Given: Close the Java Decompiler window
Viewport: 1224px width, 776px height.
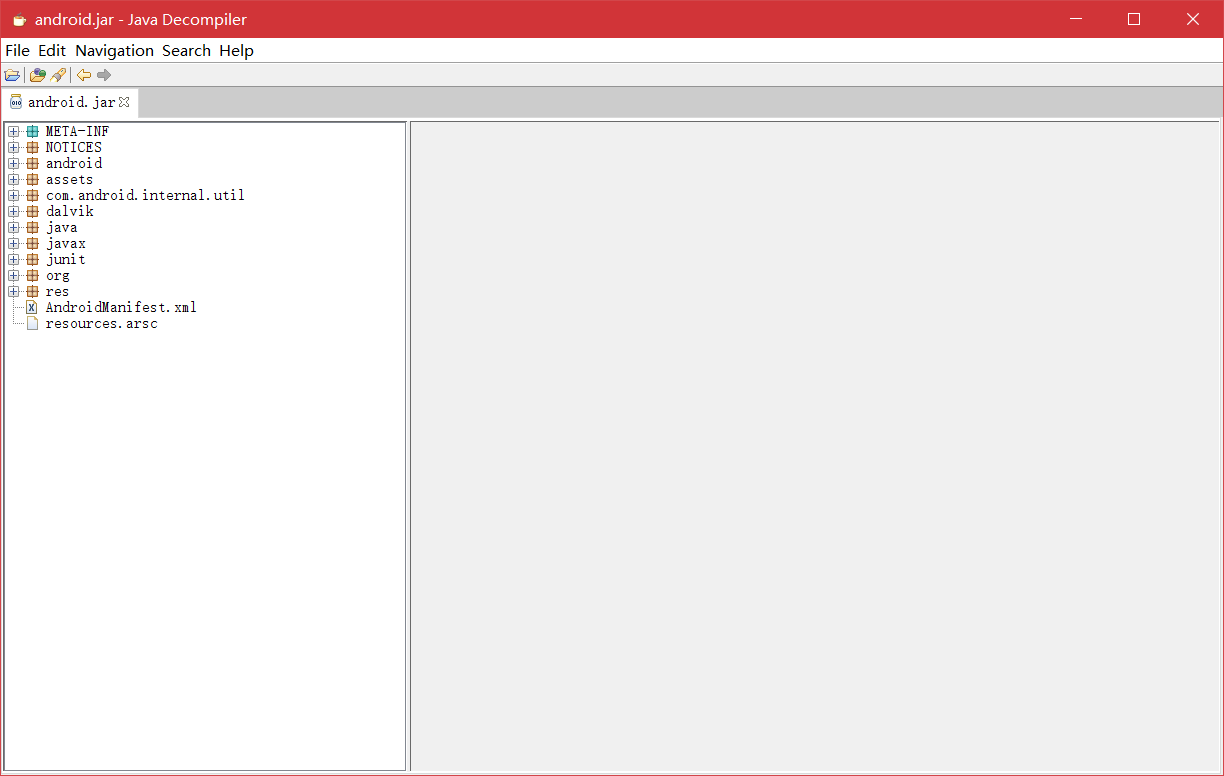Looking at the screenshot, I should (1193, 19).
